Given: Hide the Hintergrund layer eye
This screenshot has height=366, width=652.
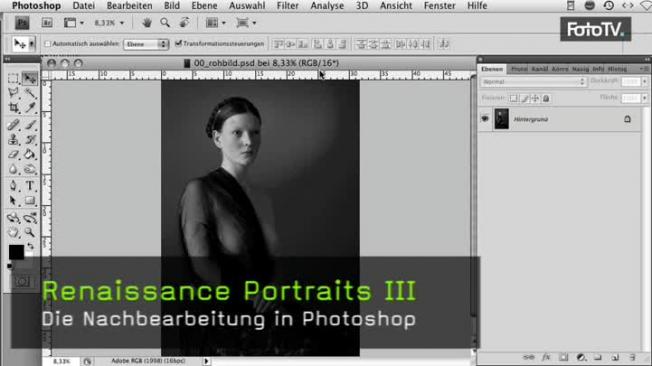Looking at the screenshot, I should click(485, 119).
